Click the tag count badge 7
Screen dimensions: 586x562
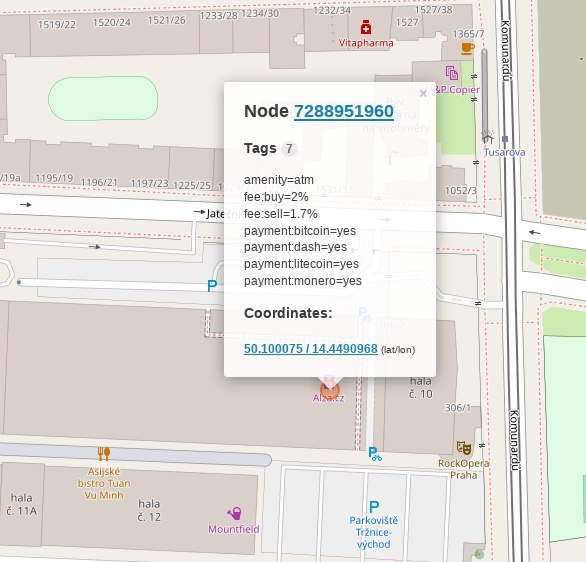pyautogui.click(x=289, y=149)
